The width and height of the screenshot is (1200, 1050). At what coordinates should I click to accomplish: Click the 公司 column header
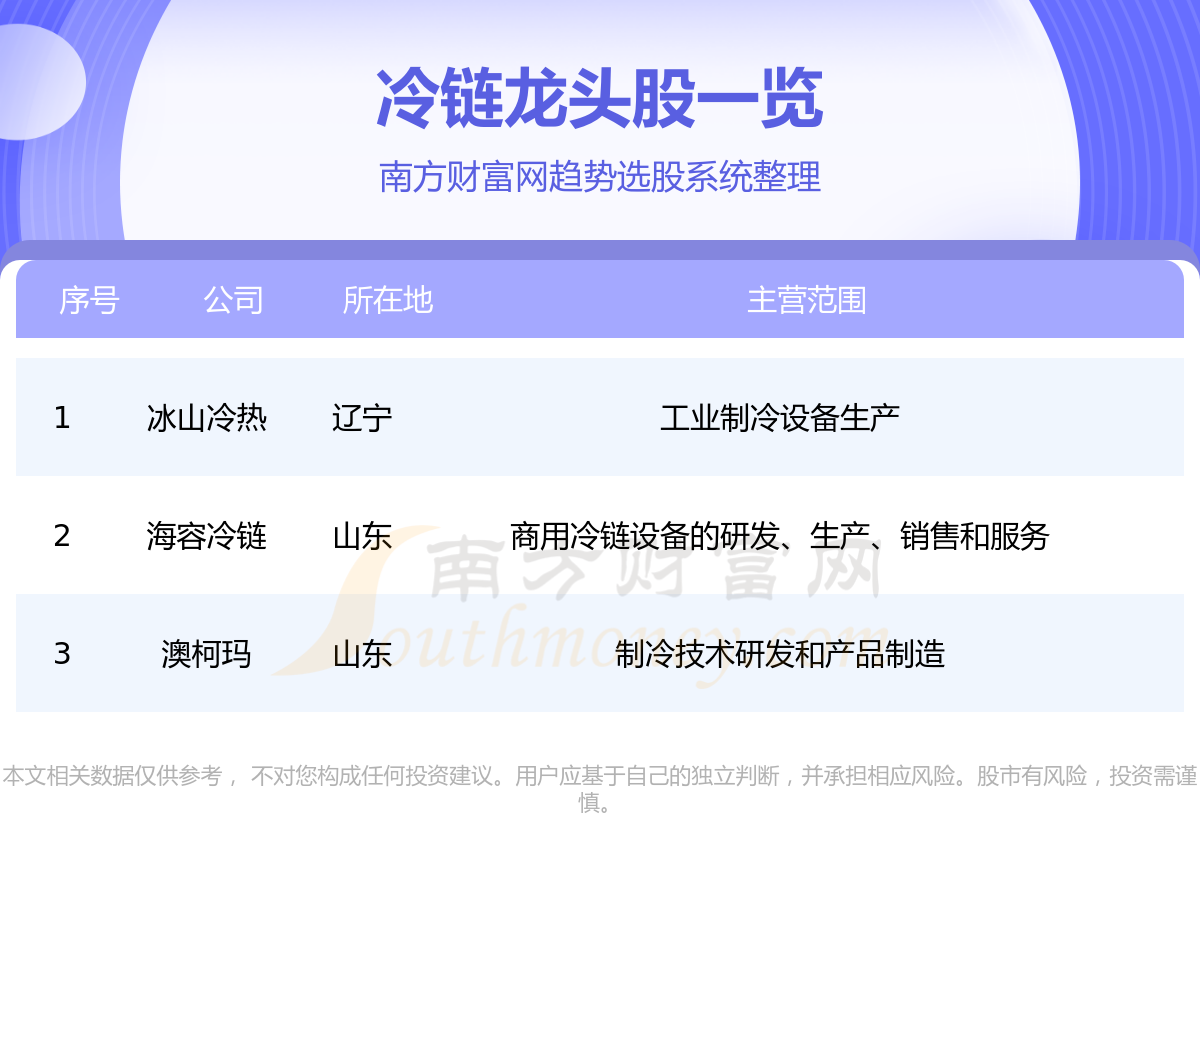pyautogui.click(x=233, y=300)
